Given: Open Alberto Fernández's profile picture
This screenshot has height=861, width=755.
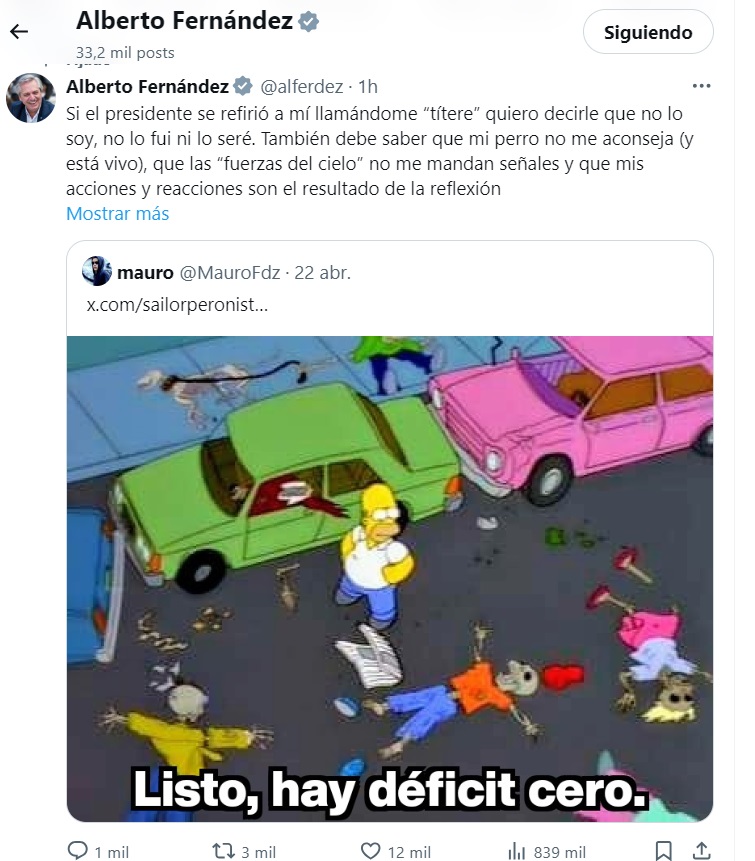Looking at the screenshot, I should 31,98.
